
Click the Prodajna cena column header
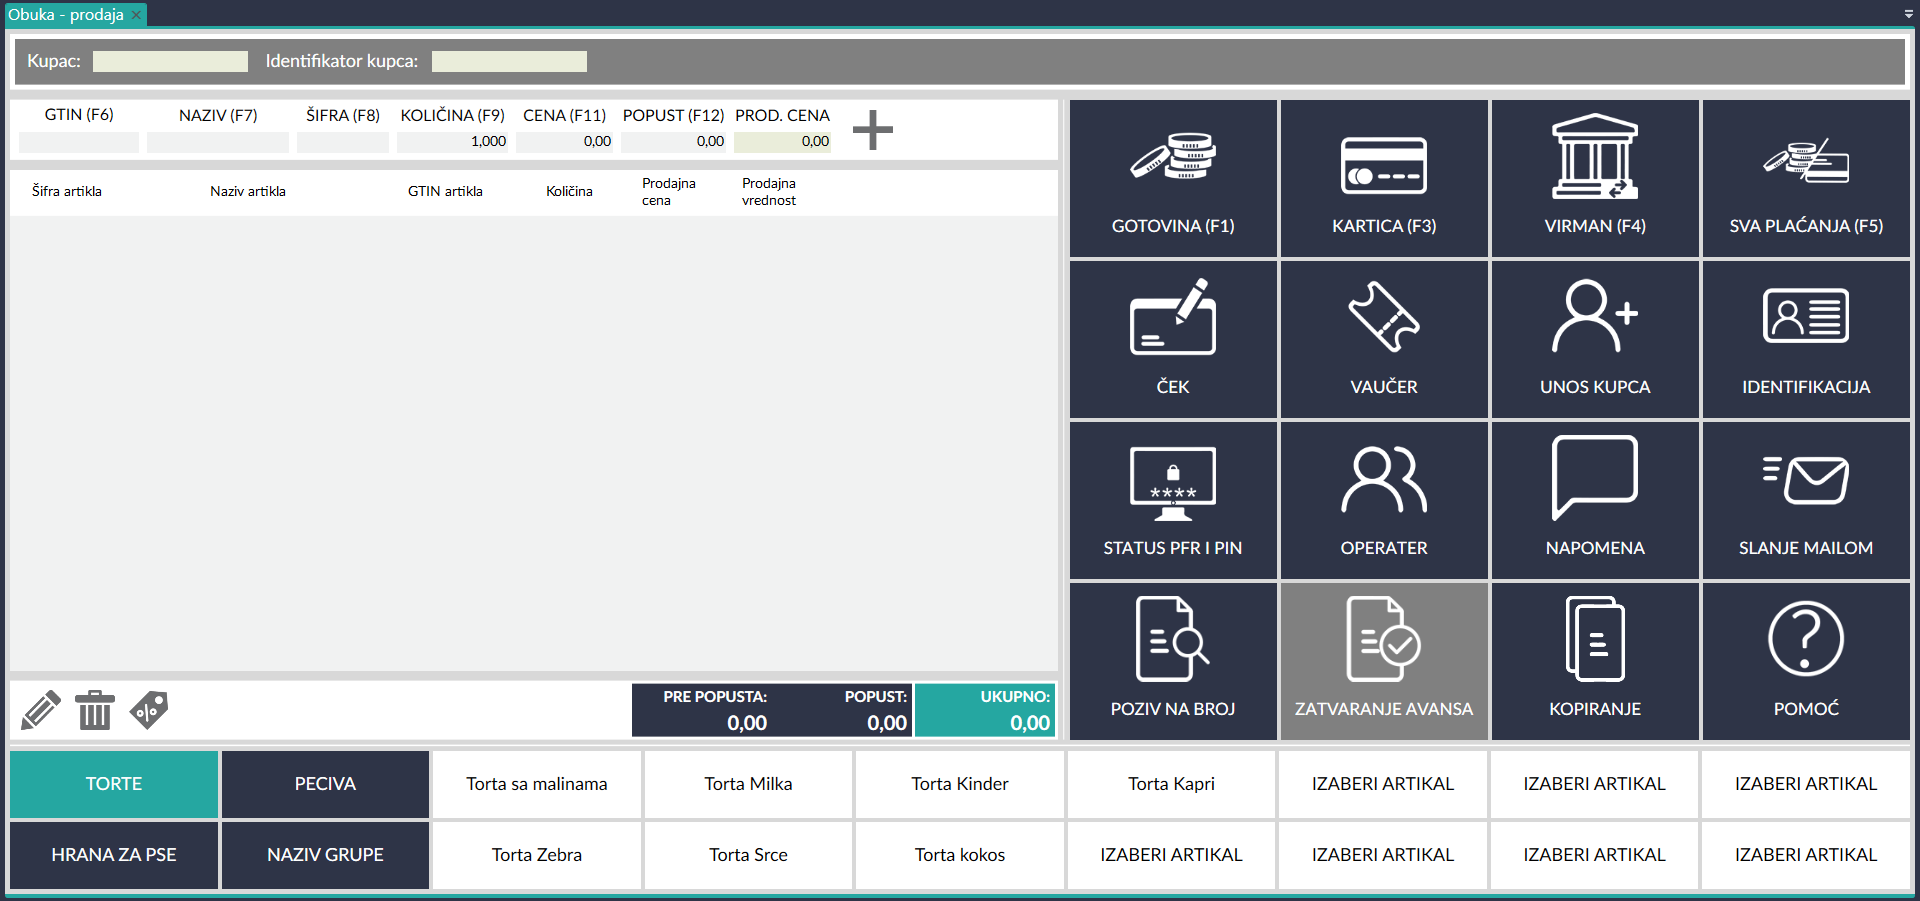click(x=668, y=192)
